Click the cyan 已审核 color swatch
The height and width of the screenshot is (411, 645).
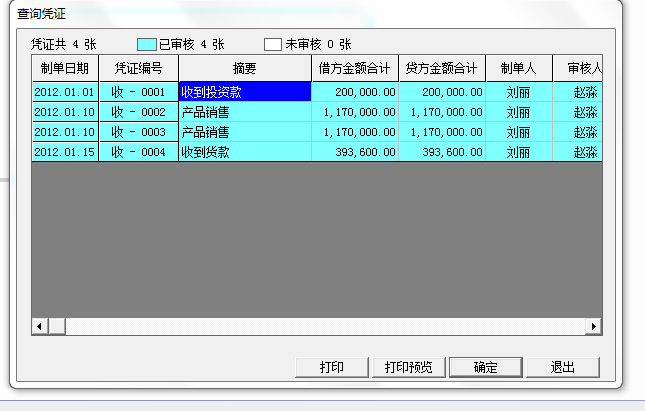pyautogui.click(x=146, y=44)
